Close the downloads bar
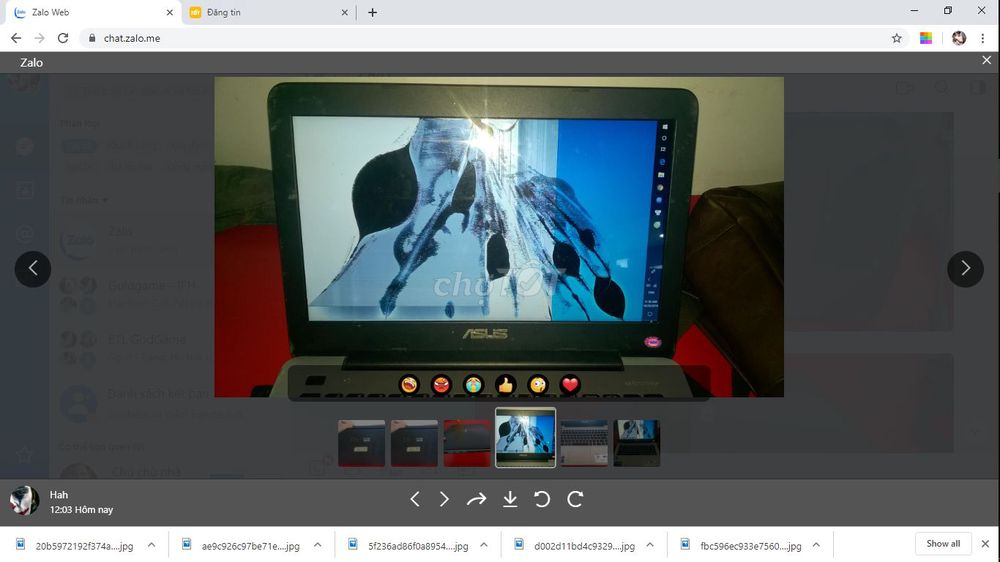Image resolution: width=1000 pixels, height=562 pixels. pos(985,544)
